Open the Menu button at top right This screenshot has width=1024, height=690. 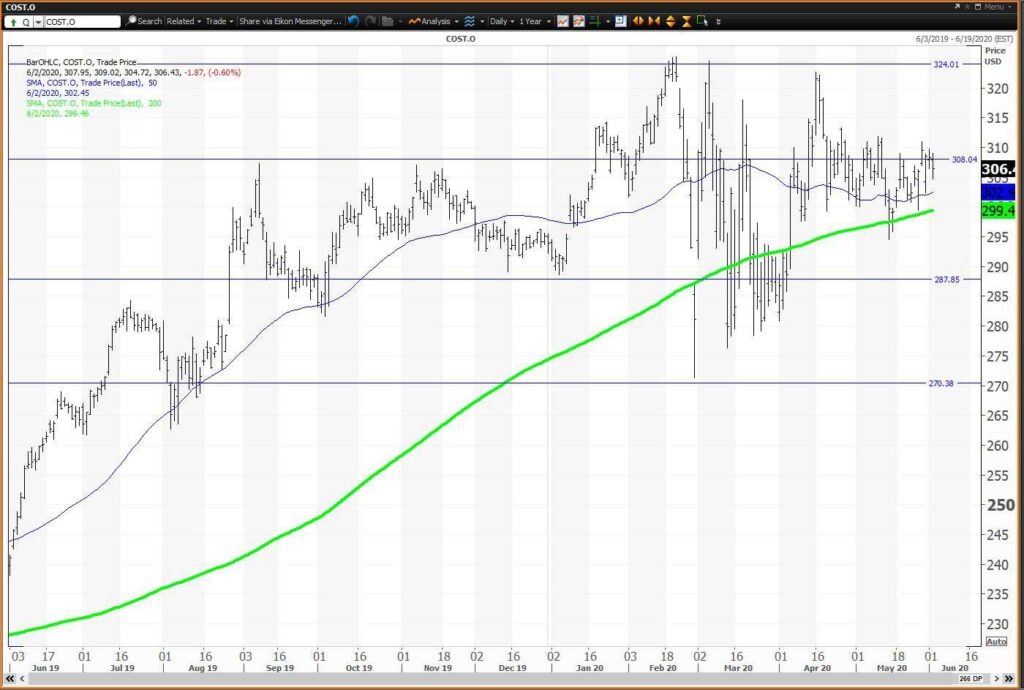989,7
